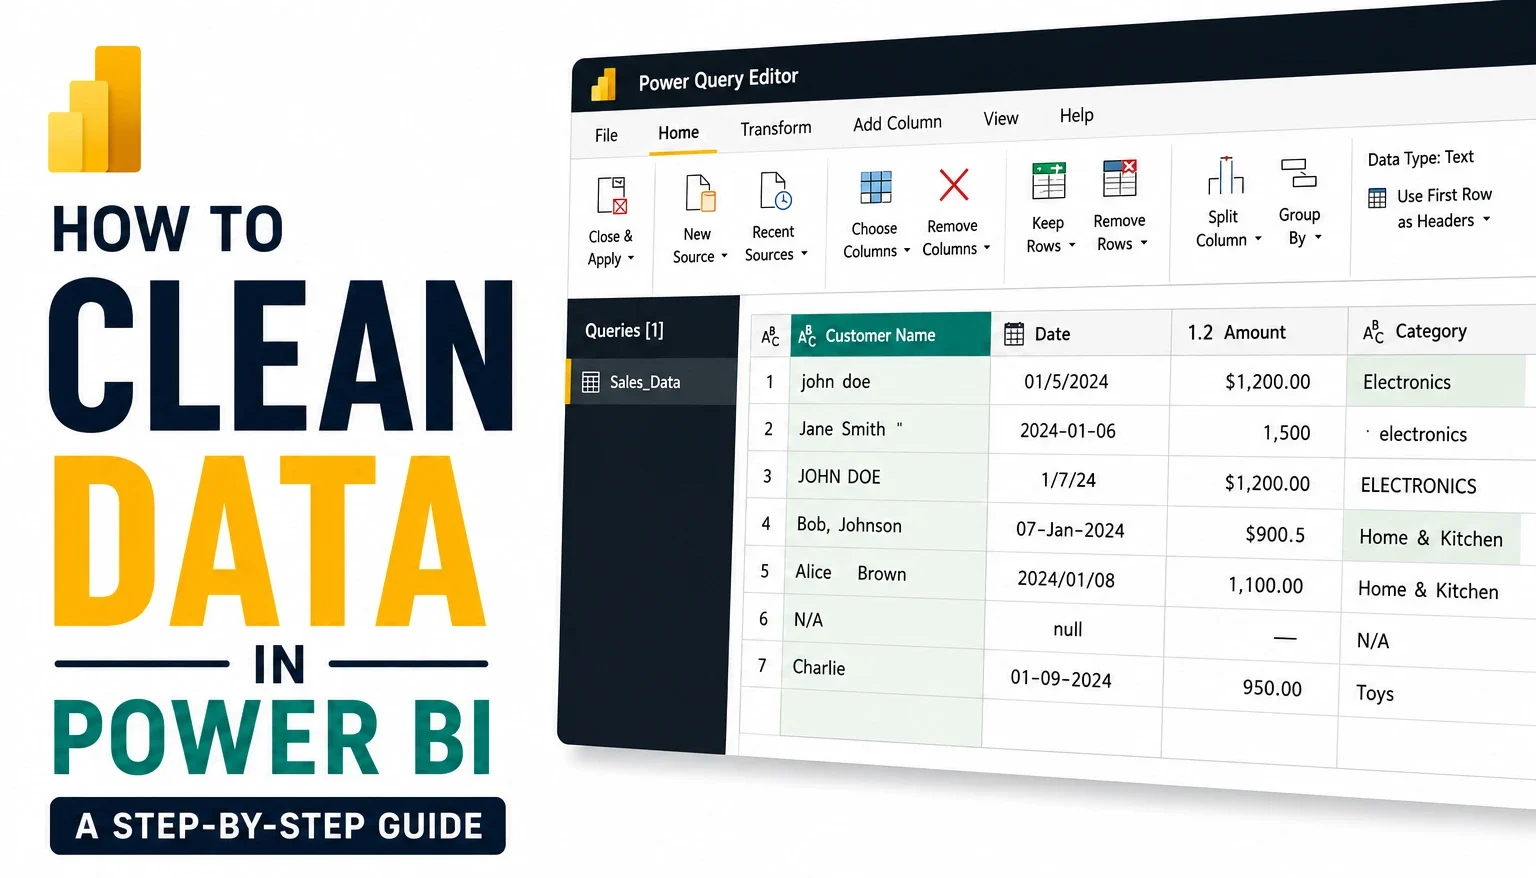Click the cell 'Bob, Johnson'
This screenshot has width=1536, height=878.
click(886, 525)
